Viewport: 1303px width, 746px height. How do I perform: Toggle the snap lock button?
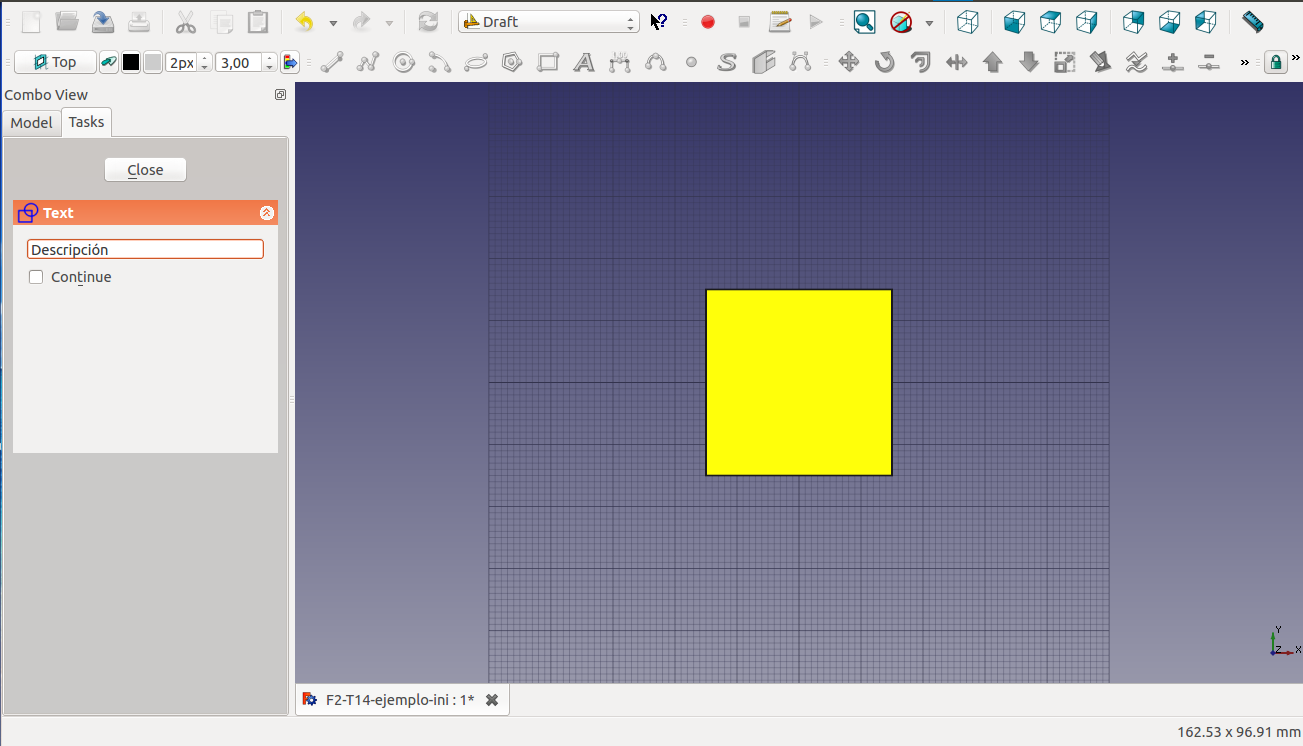coord(1275,63)
